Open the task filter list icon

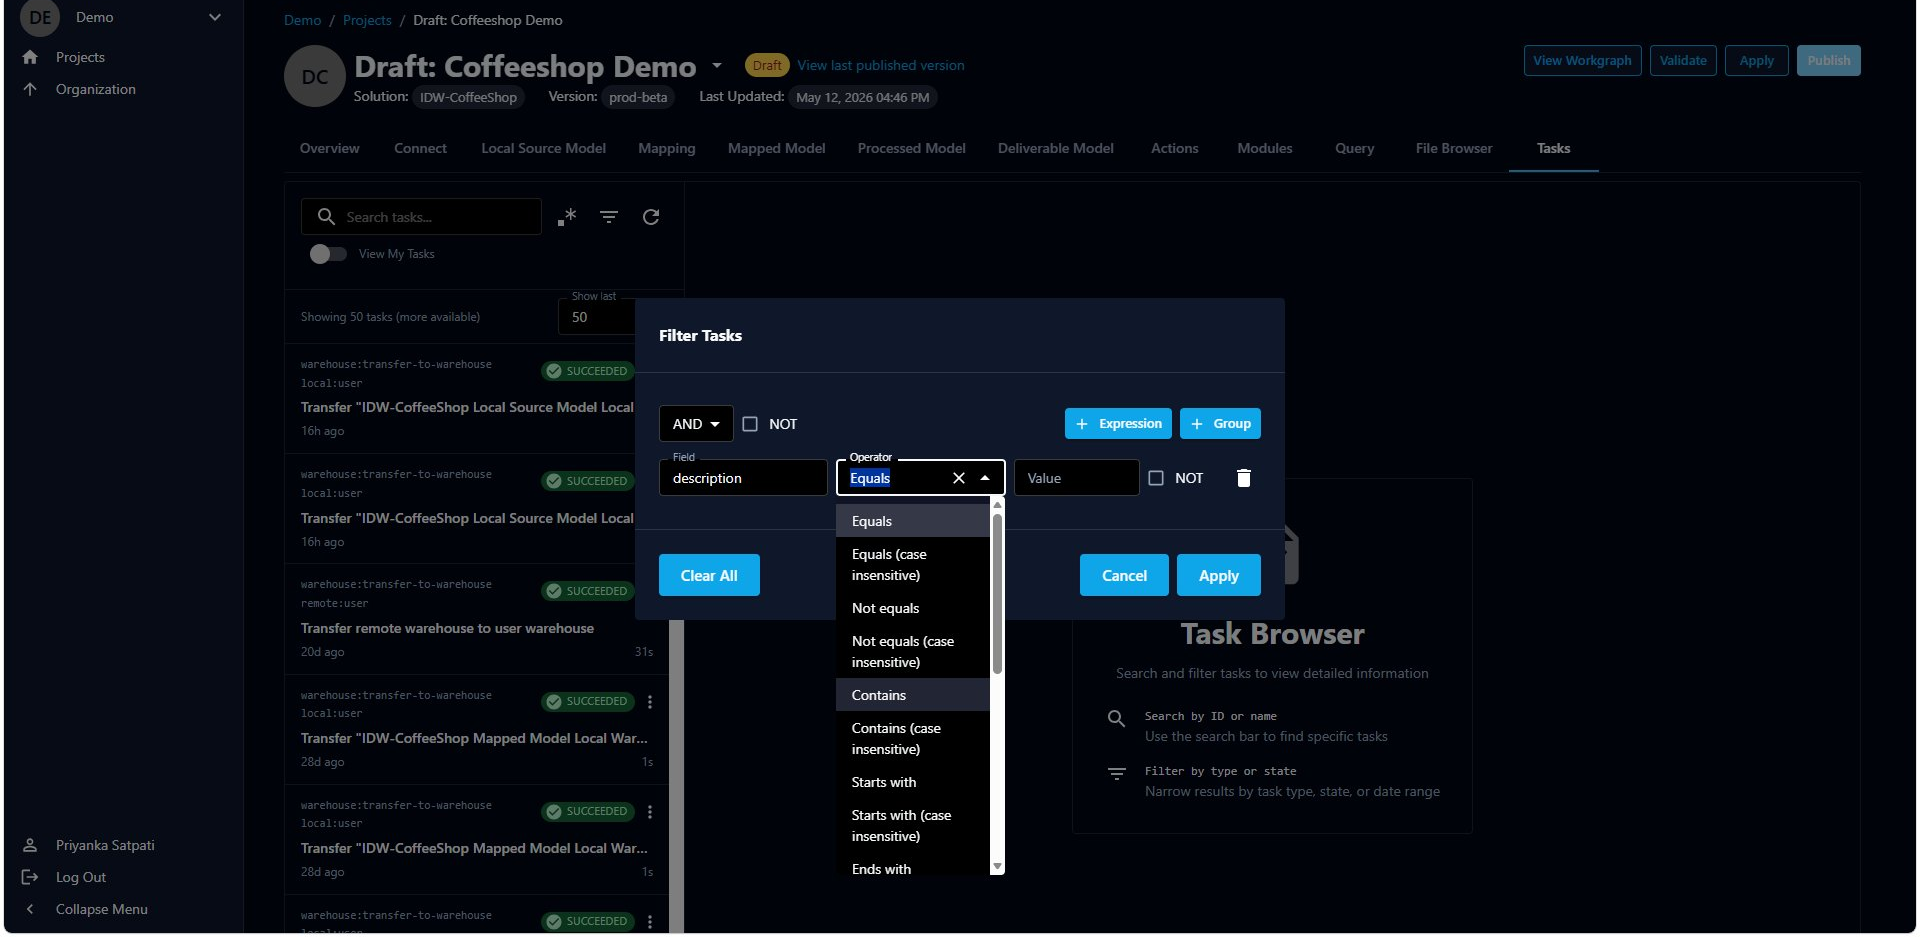[x=609, y=217]
